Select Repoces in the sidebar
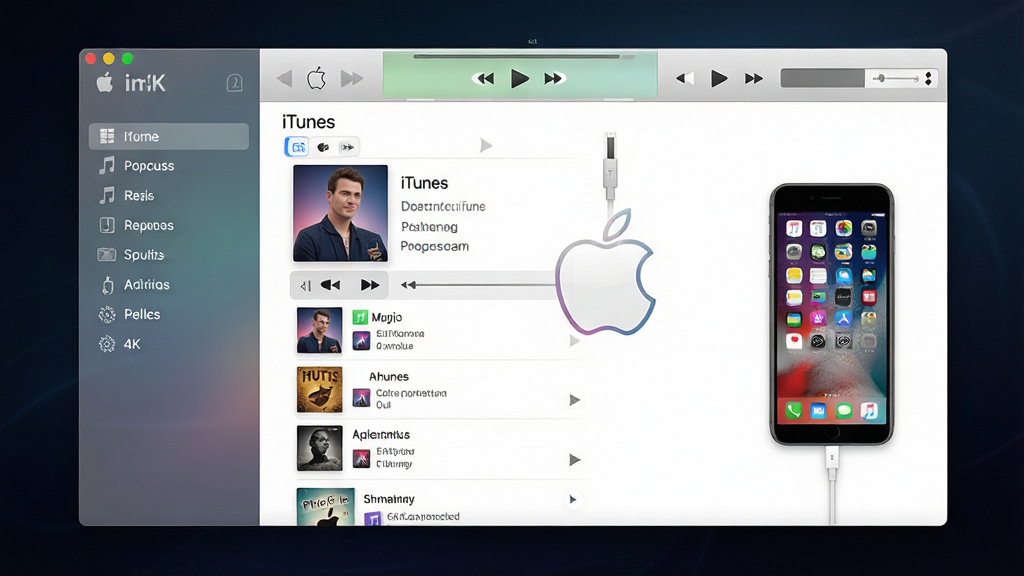 click(149, 225)
